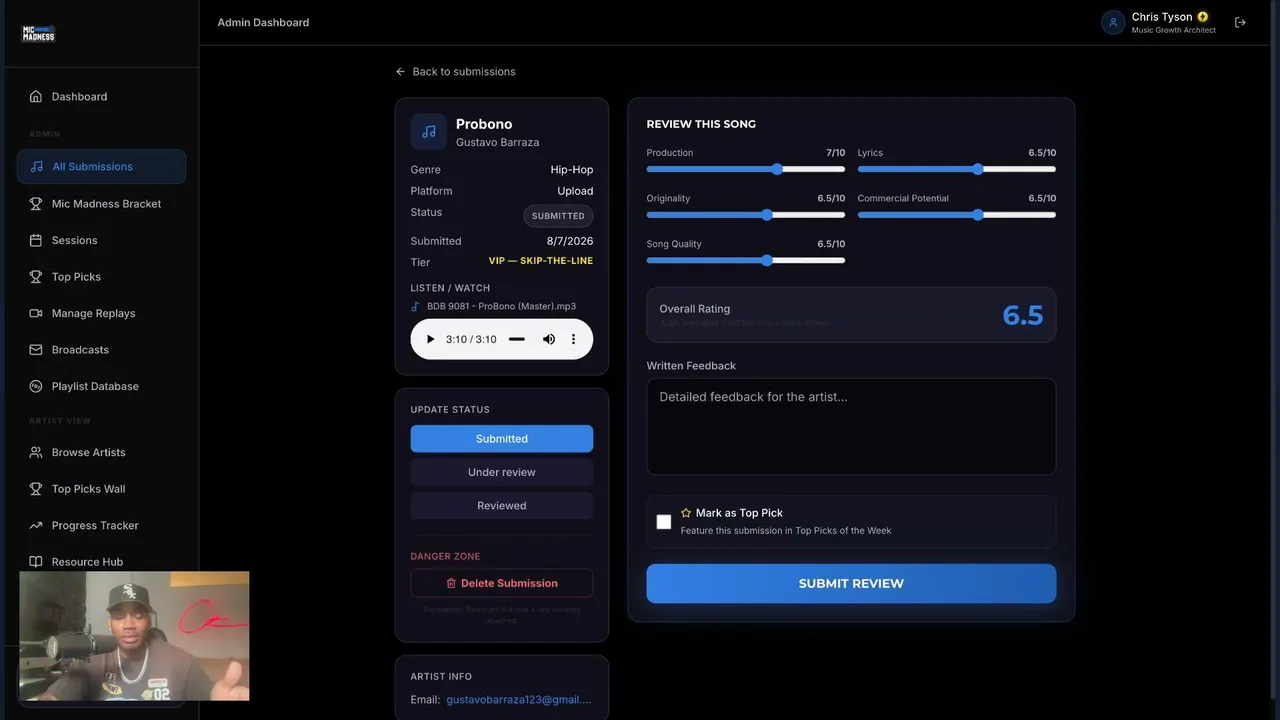Screen dimensions: 1280x720
Task: Click the trash icon in Delete Submission
Action: (451, 583)
